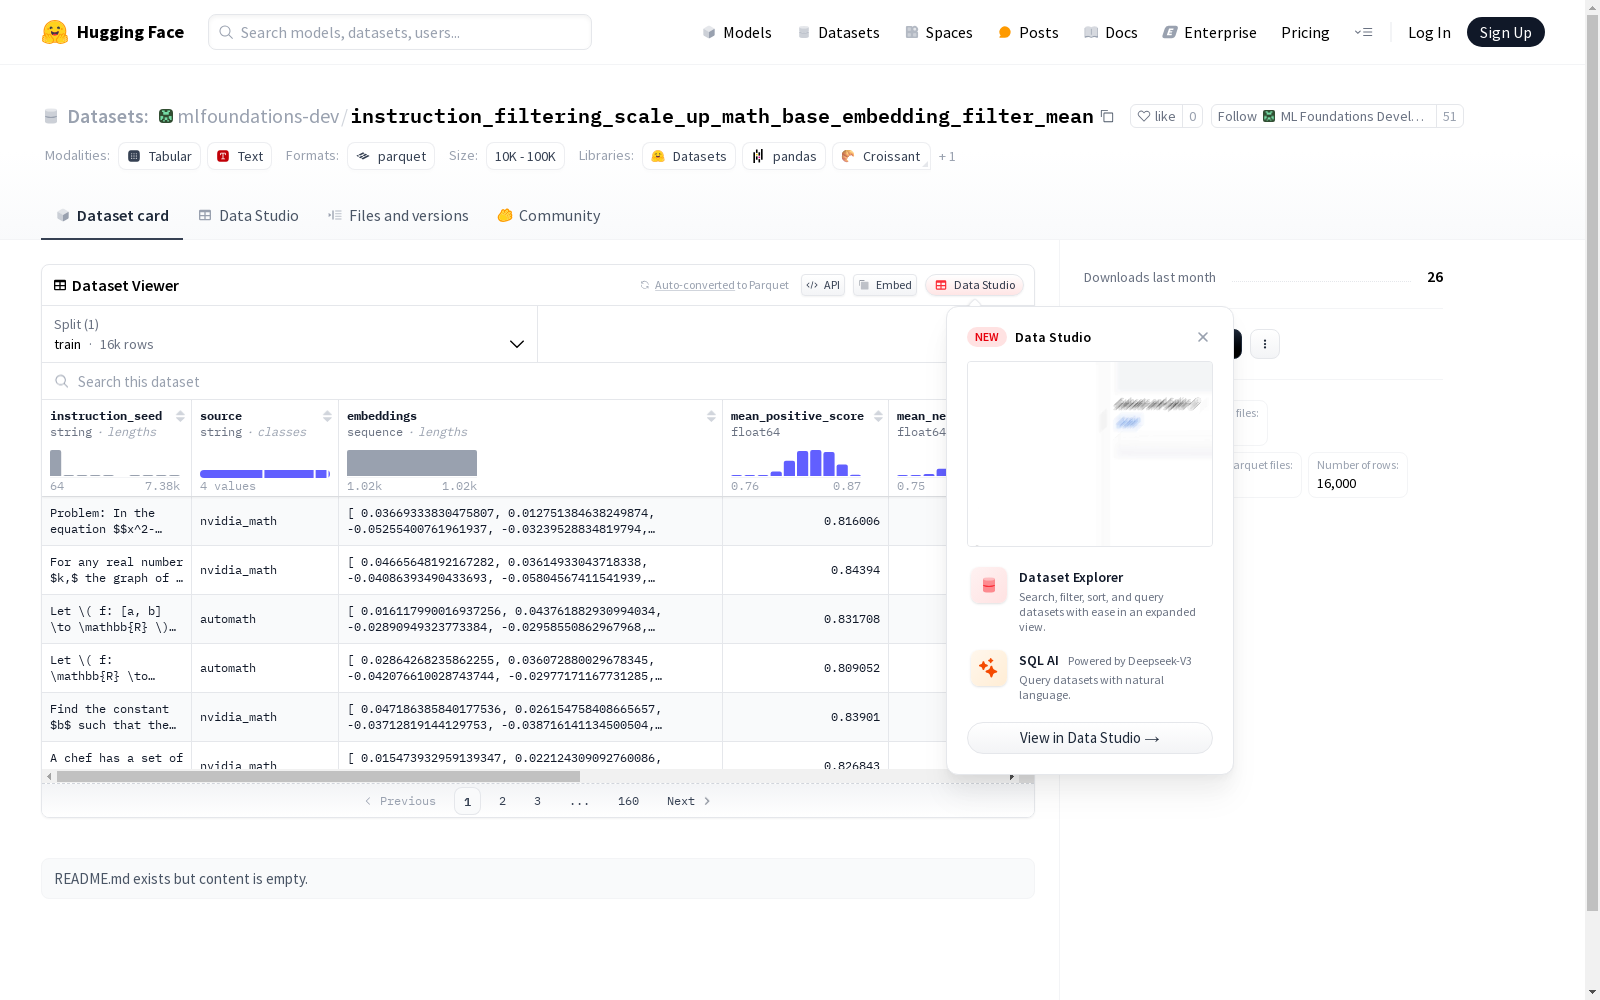
Task: Like this dataset
Action: point(1156,116)
